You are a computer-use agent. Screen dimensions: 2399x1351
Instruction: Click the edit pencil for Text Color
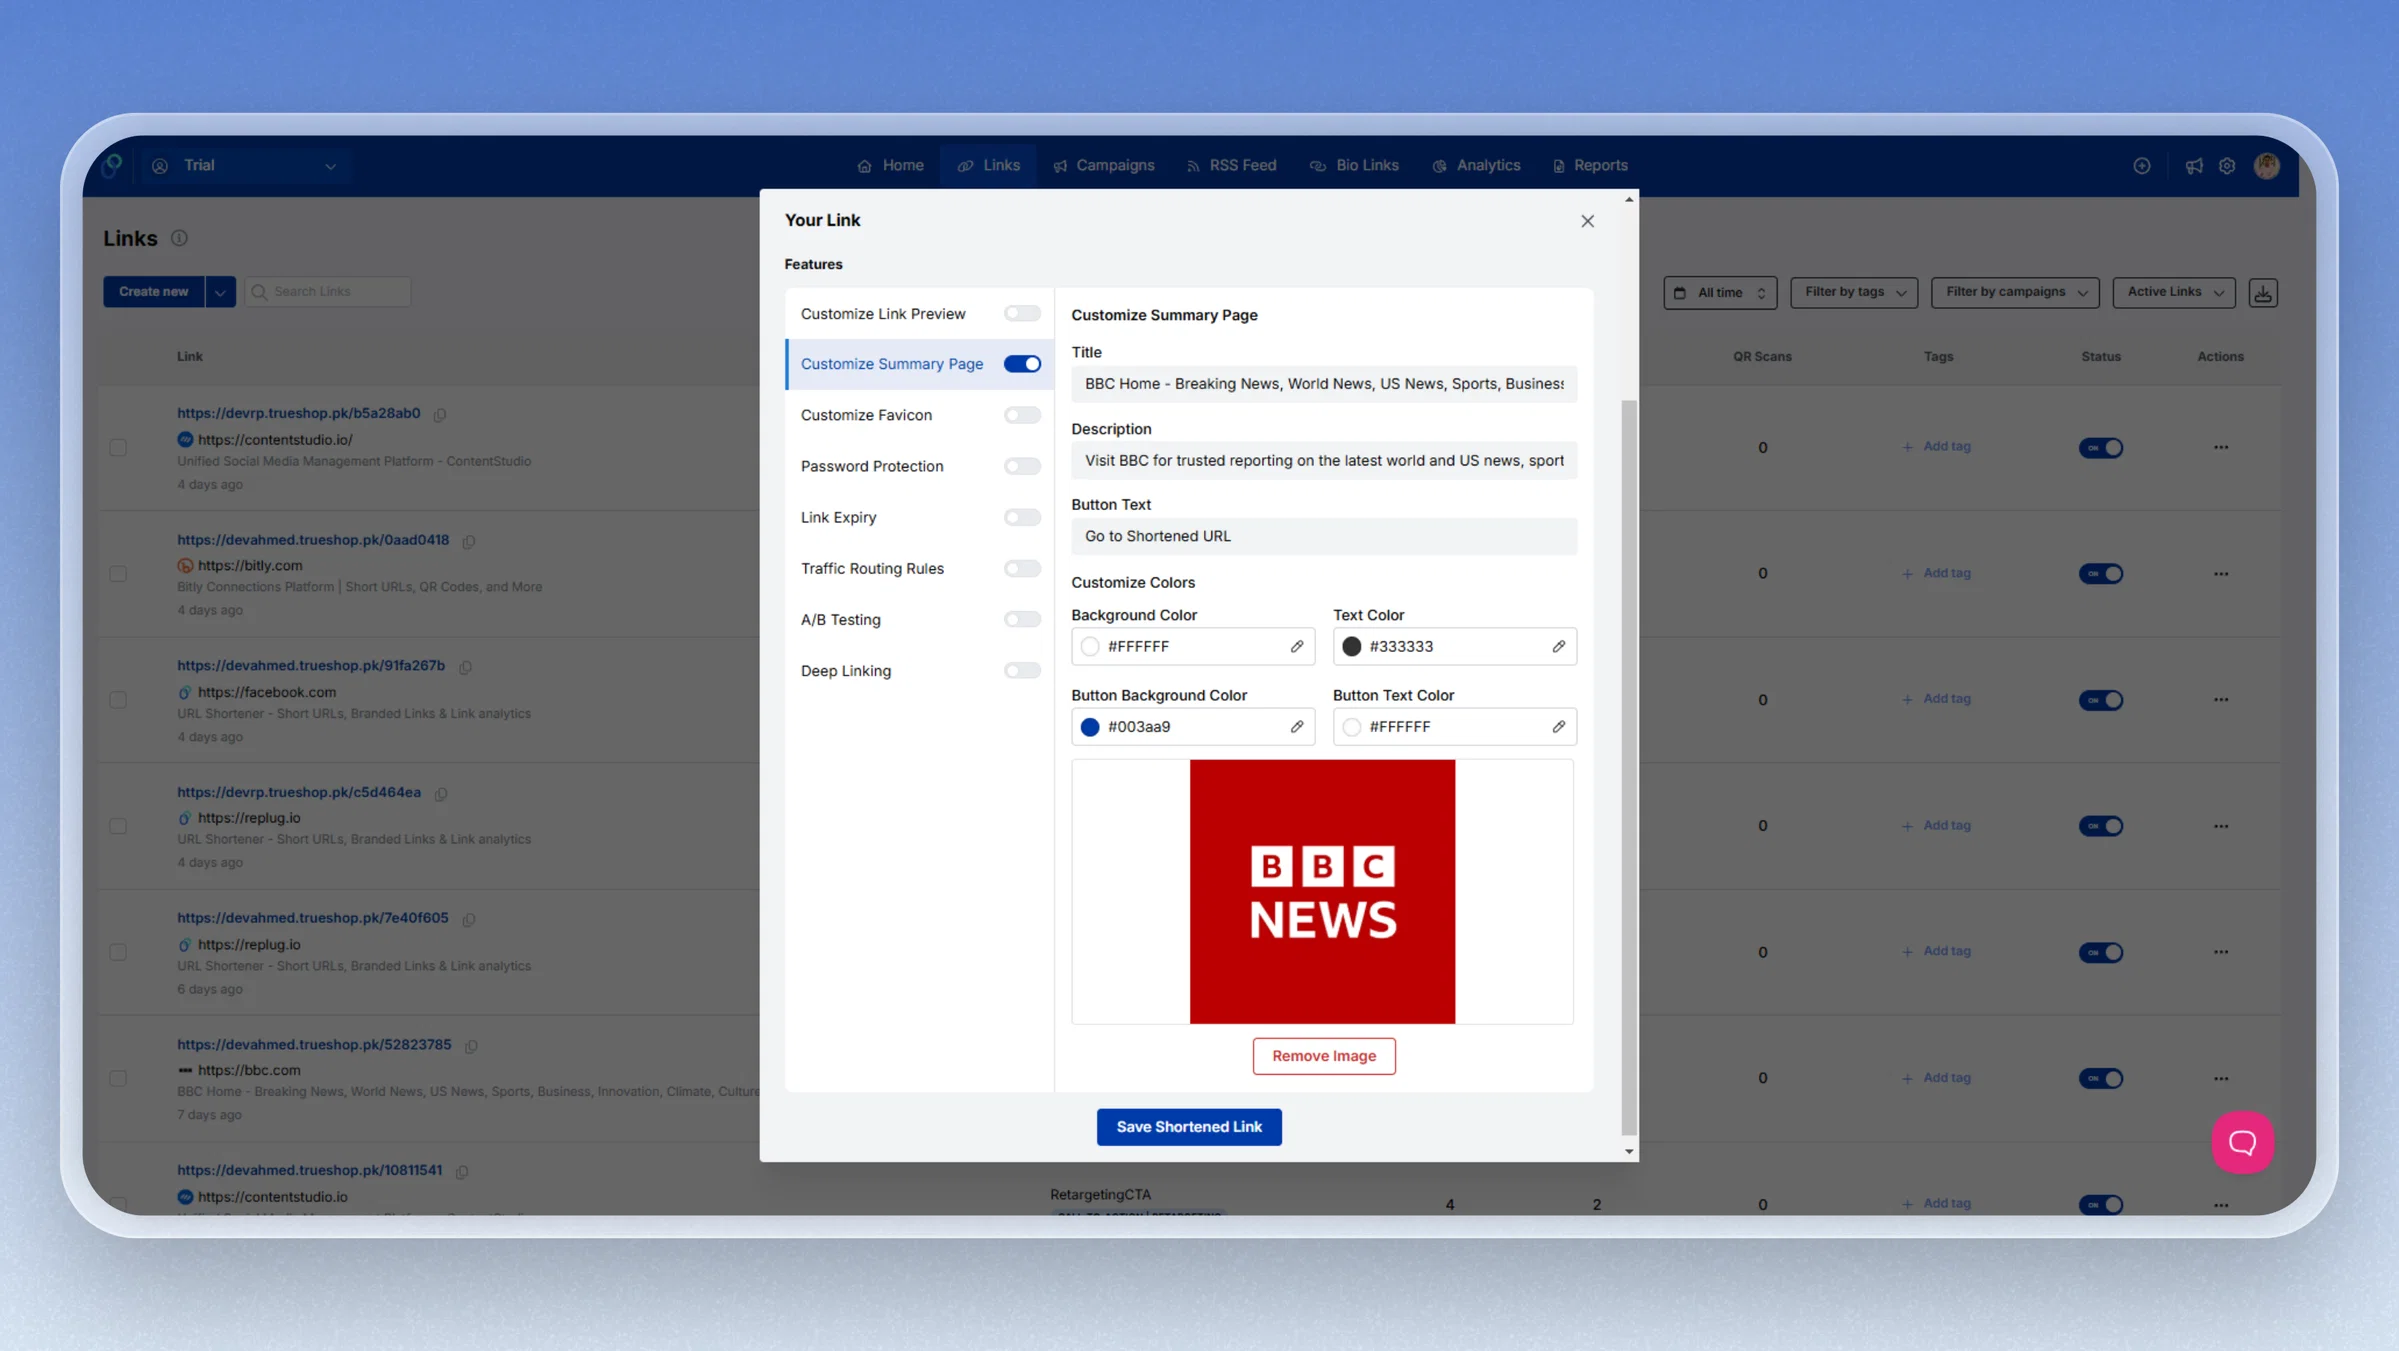1559,646
